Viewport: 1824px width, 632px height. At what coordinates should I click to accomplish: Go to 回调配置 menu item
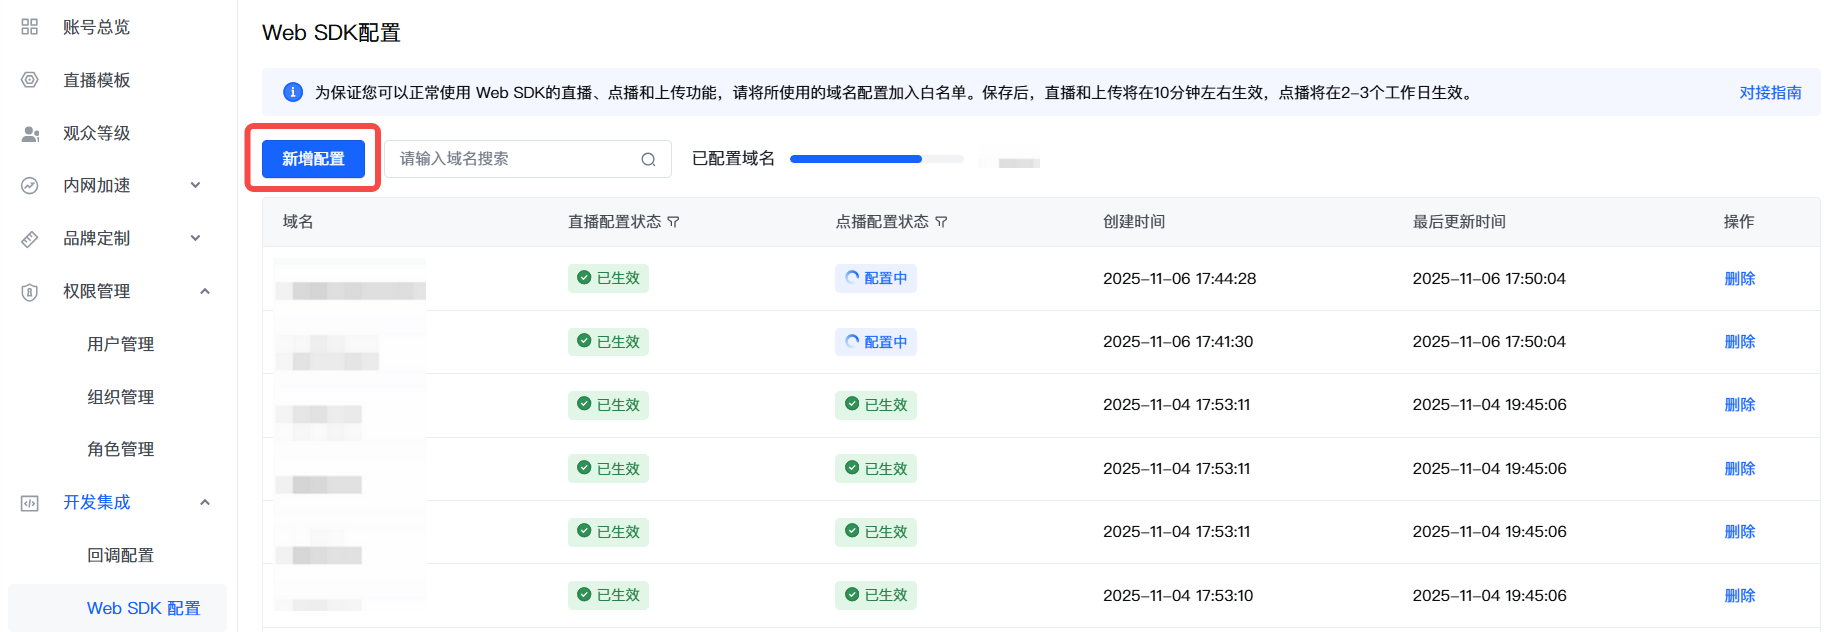(120, 555)
